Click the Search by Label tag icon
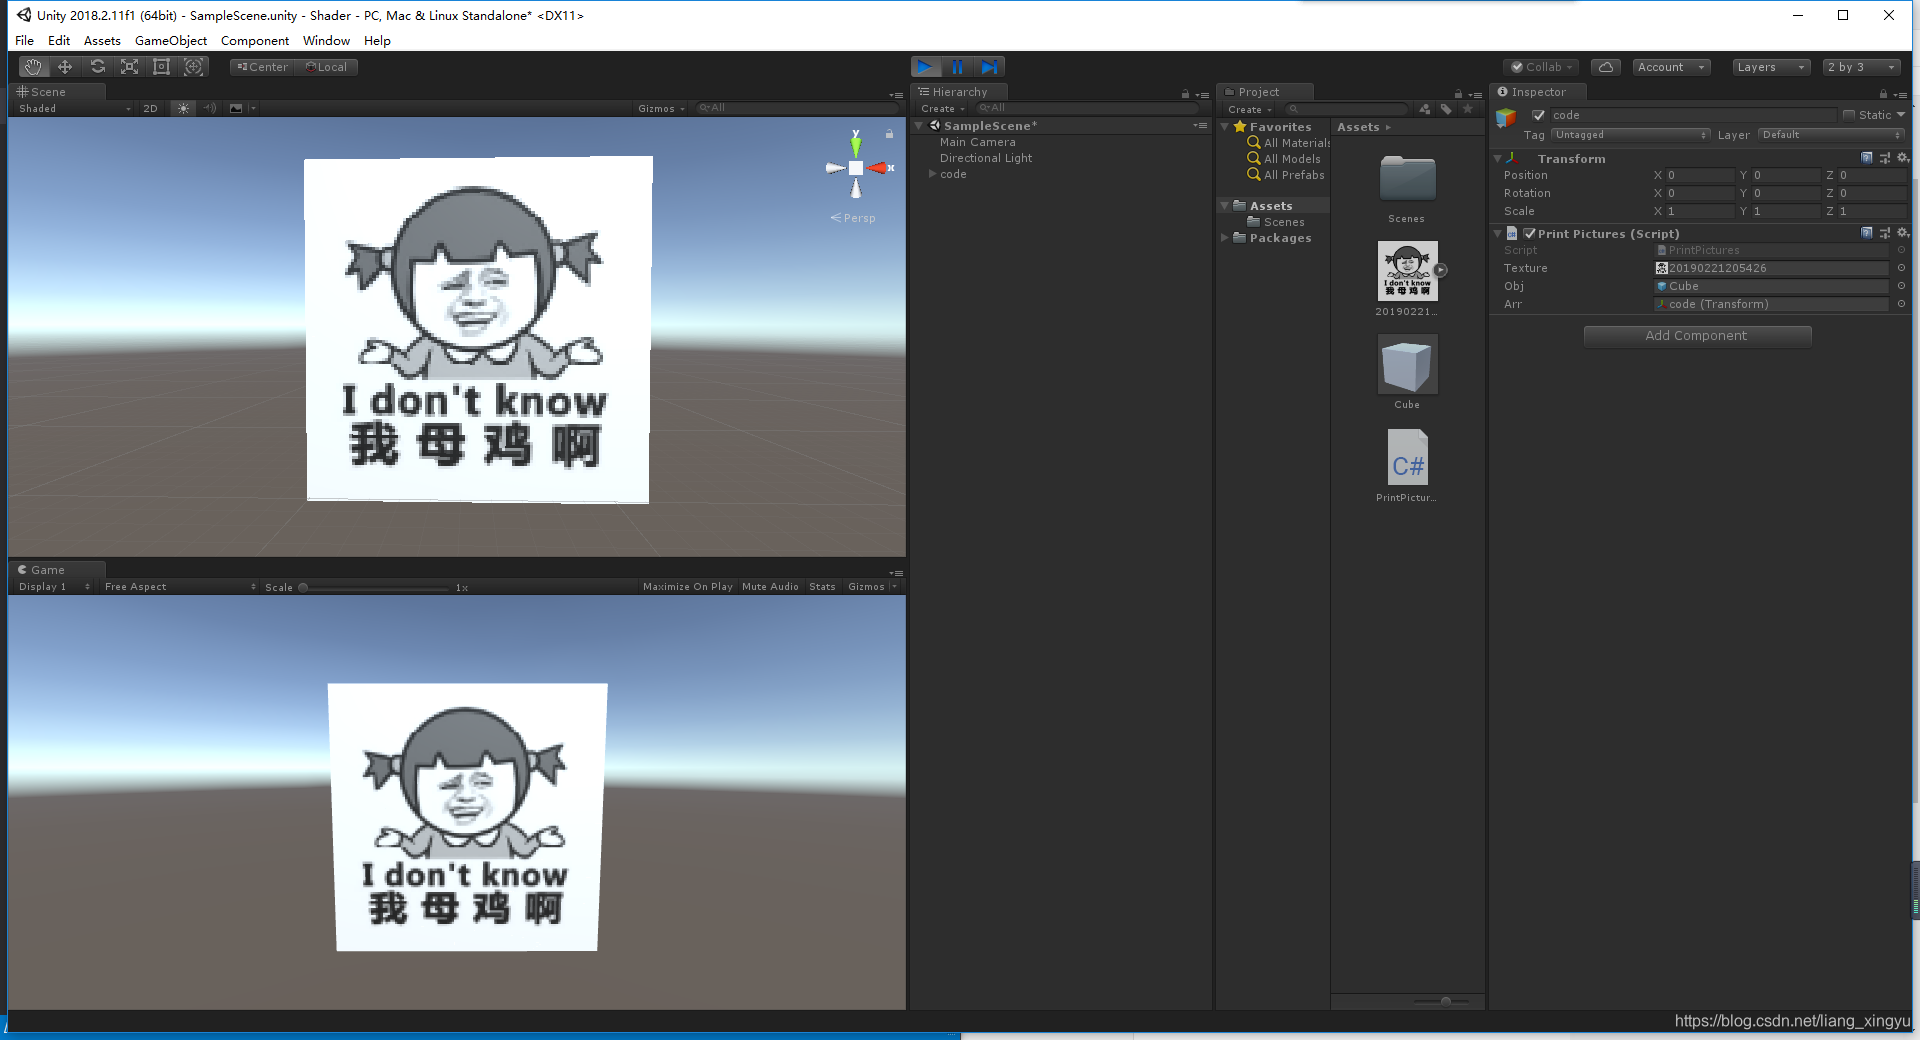 tap(1446, 109)
